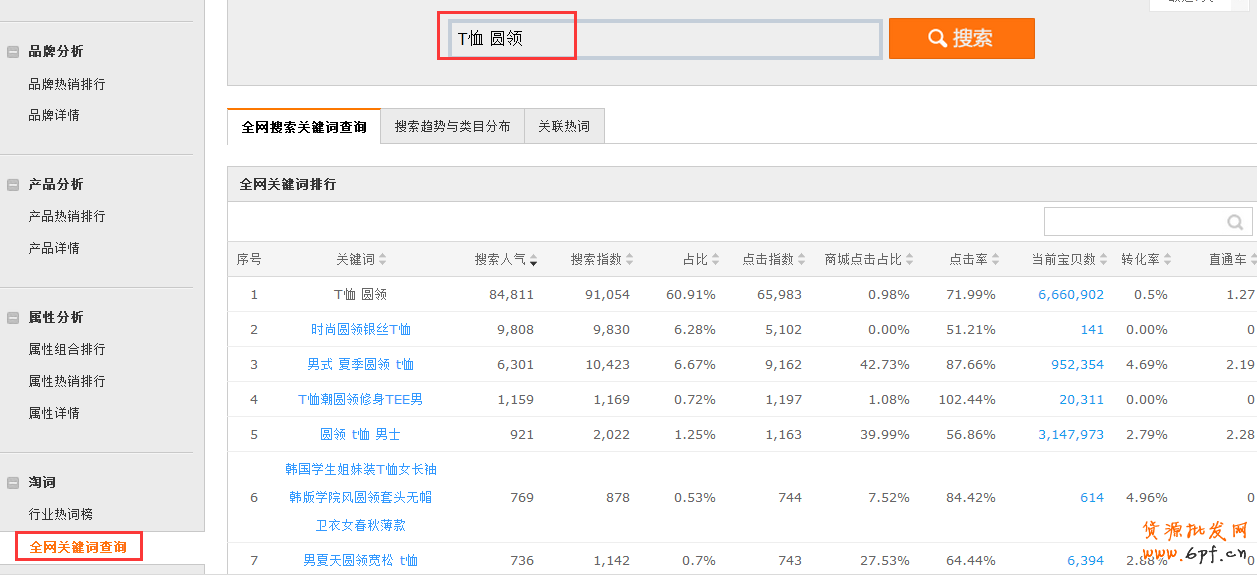Collapse the 产品分析 sidebar section
The width and height of the screenshot is (1257, 575).
(x=13, y=185)
